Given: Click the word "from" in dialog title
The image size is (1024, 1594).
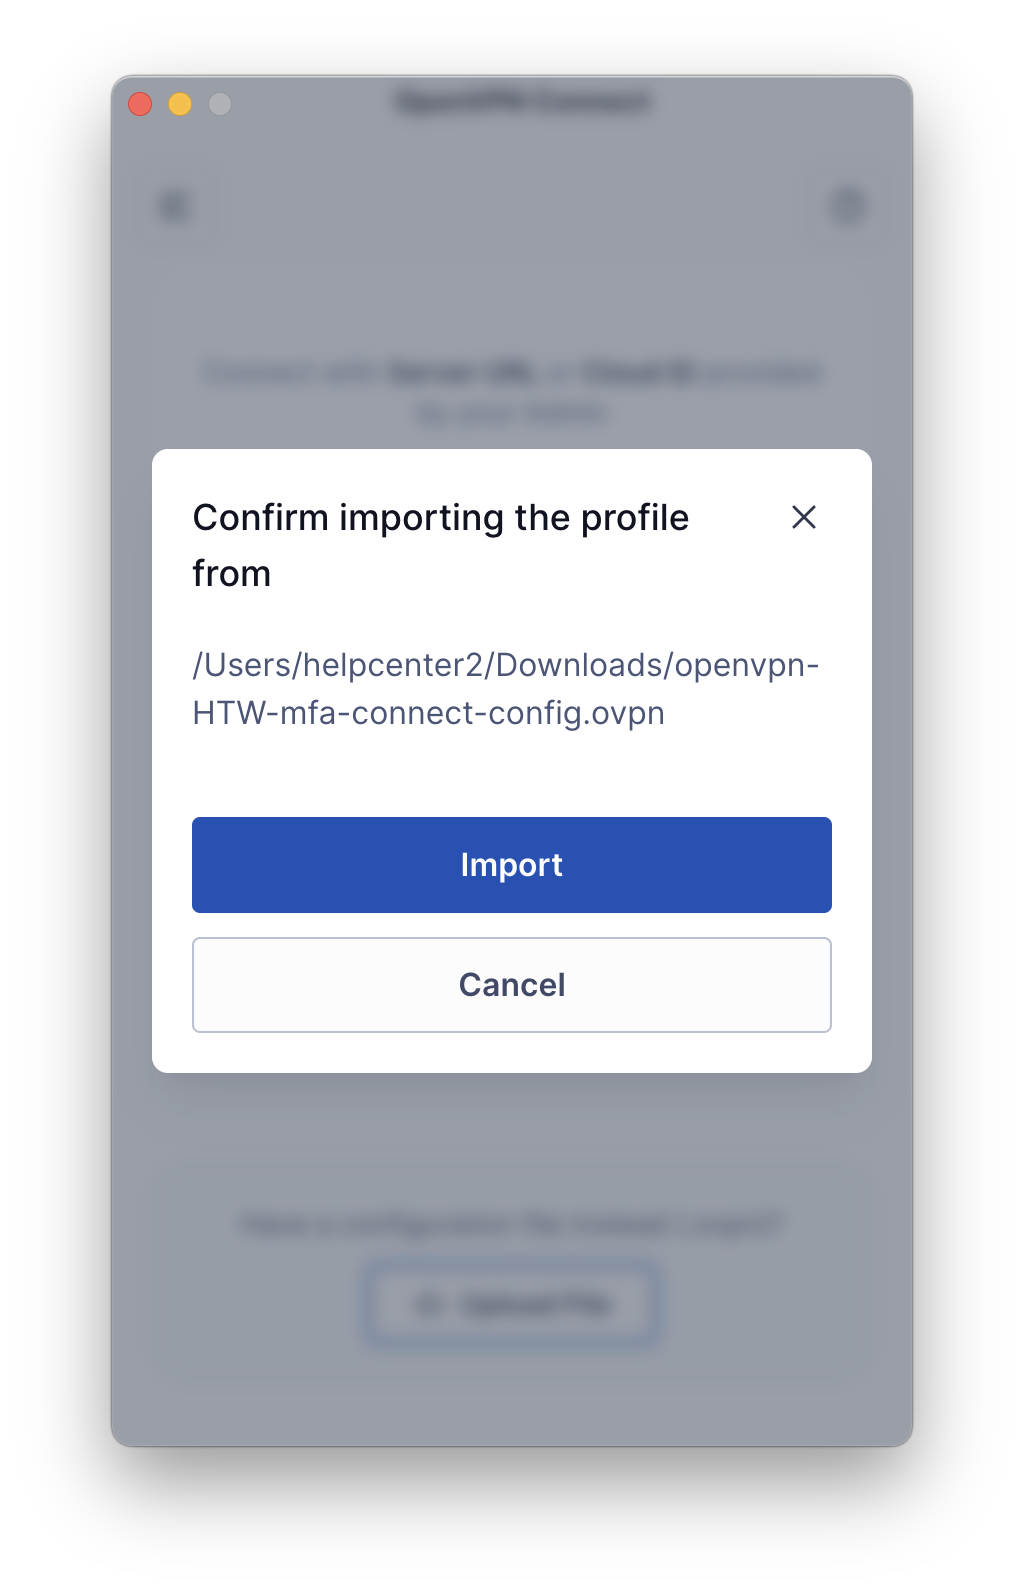Looking at the screenshot, I should click(232, 574).
